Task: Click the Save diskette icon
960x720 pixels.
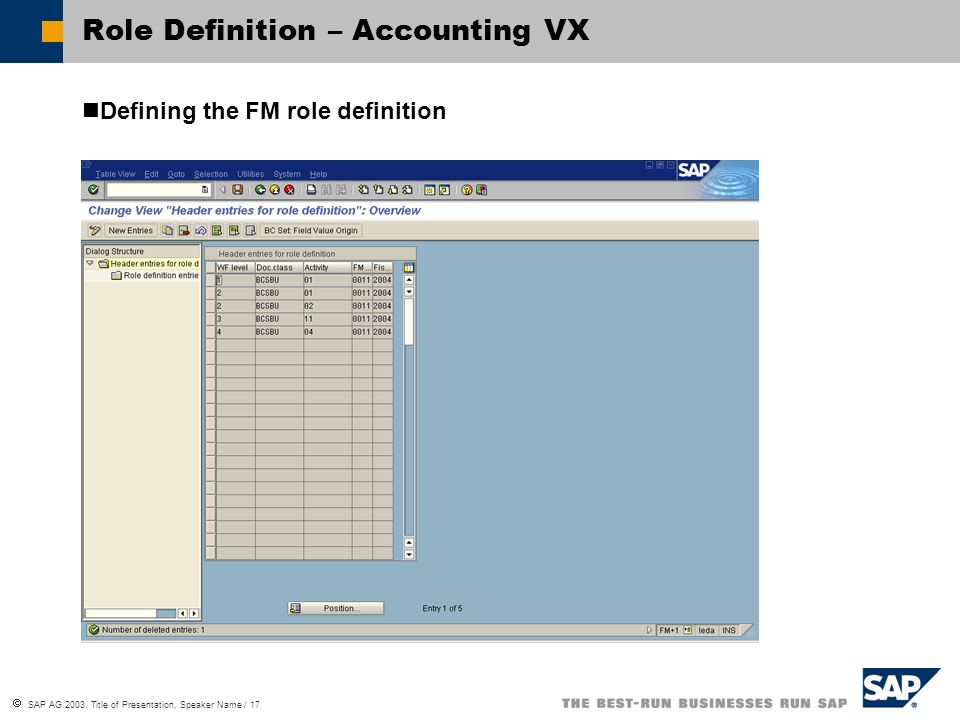Action: pos(238,190)
